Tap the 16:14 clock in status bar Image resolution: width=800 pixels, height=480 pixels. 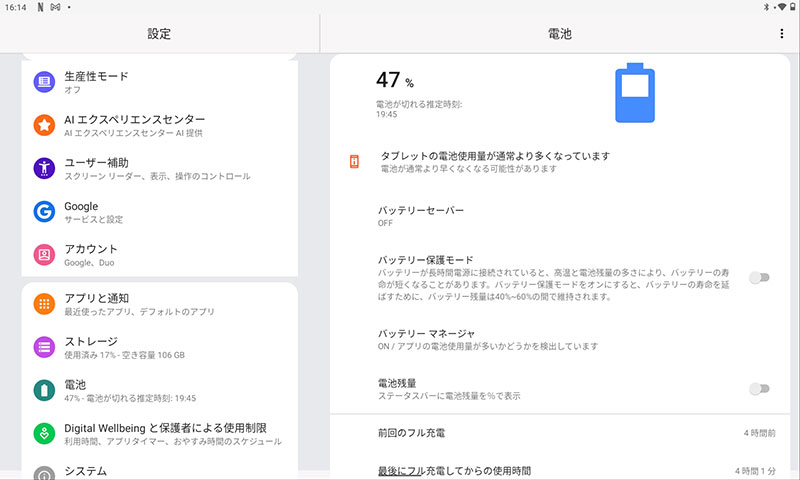click(15, 7)
